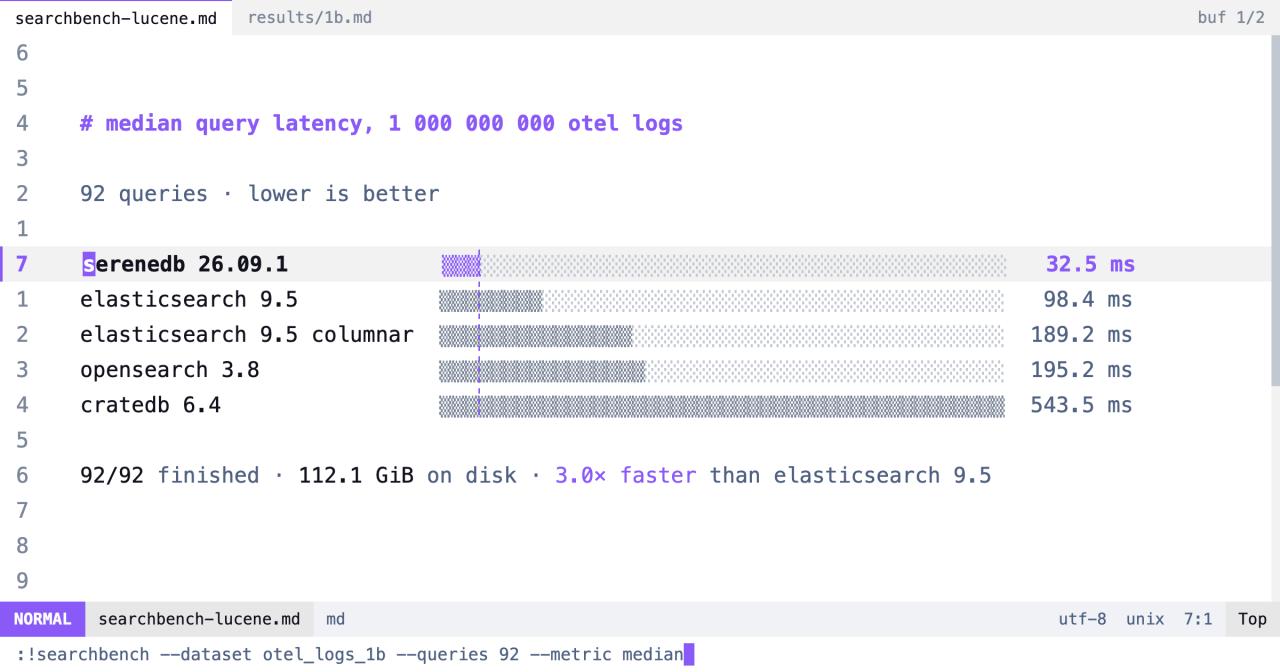Click the purple serenedb latency bar
Screen dimensions: 1280x672
461,265
